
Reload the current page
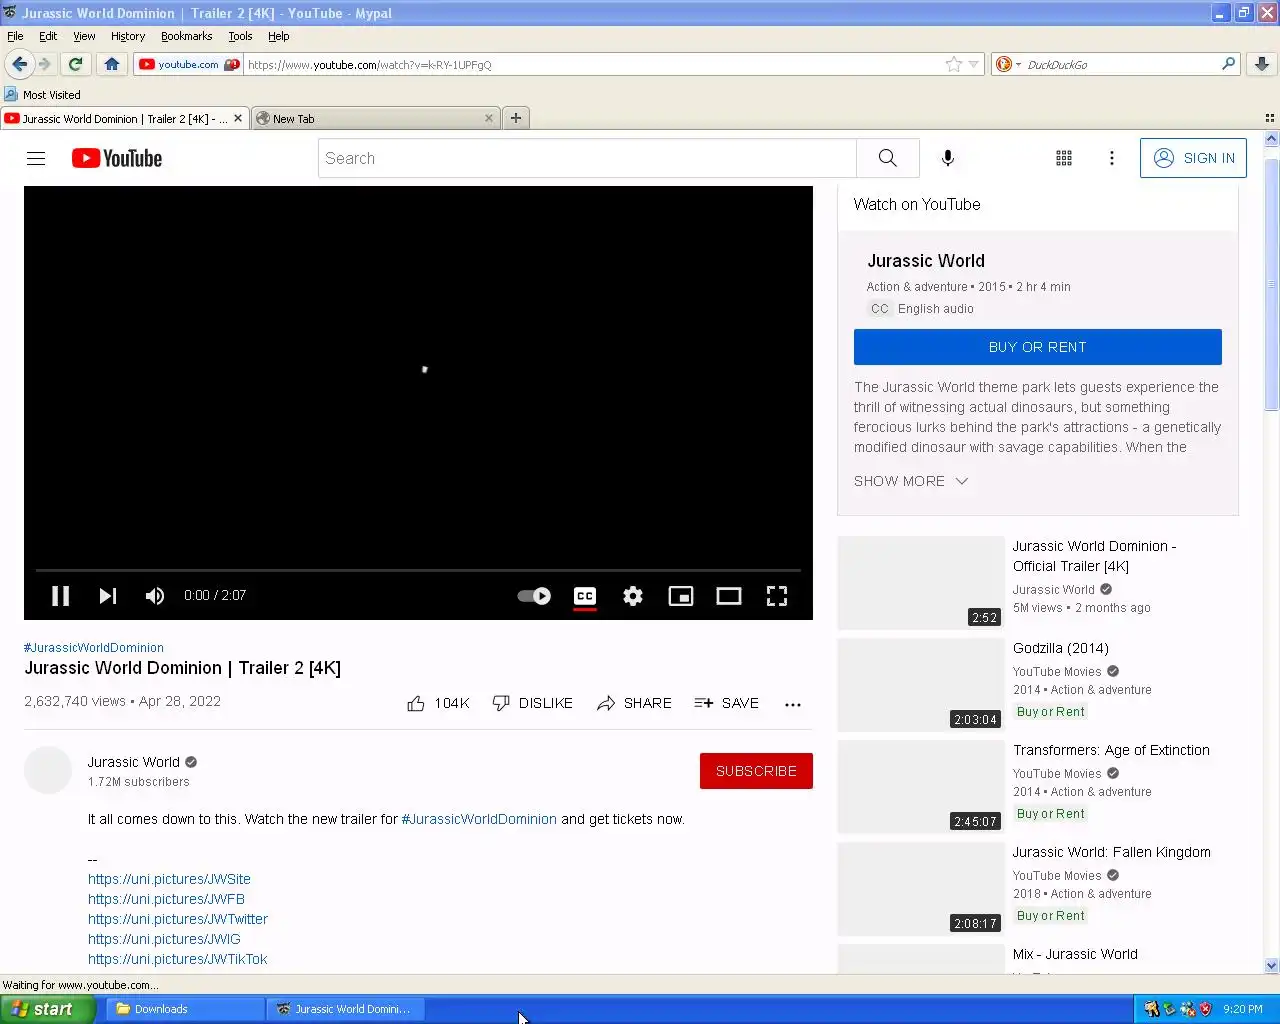pyautogui.click(x=75, y=64)
